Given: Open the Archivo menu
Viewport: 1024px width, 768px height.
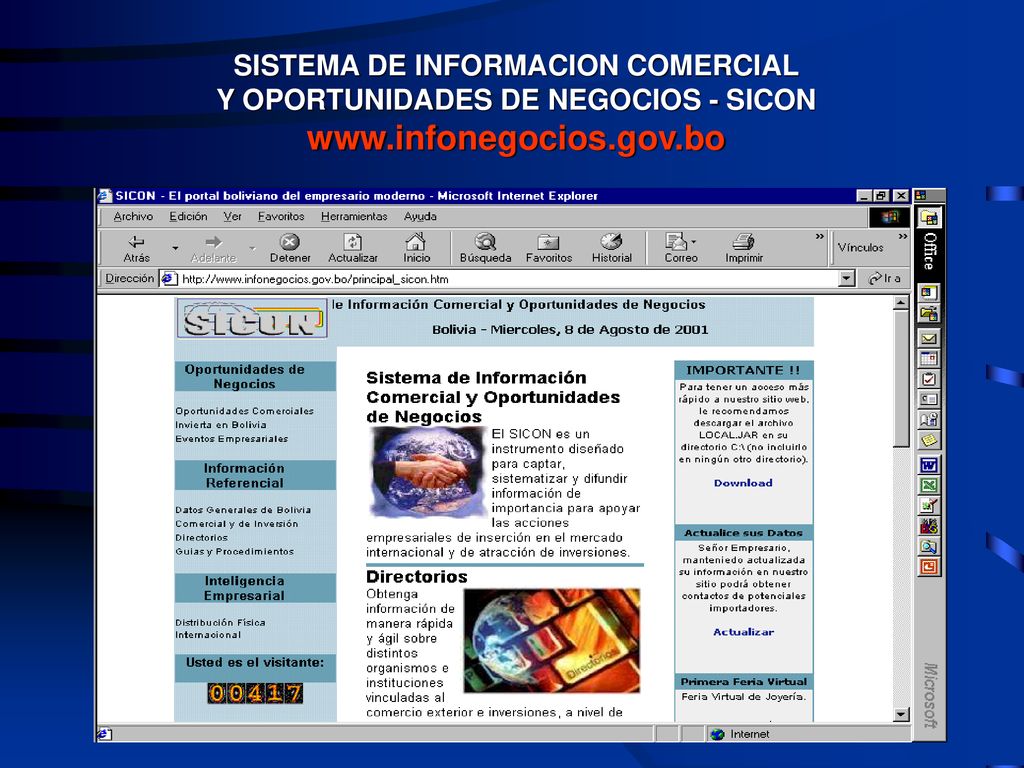Looking at the screenshot, I should pyautogui.click(x=133, y=217).
